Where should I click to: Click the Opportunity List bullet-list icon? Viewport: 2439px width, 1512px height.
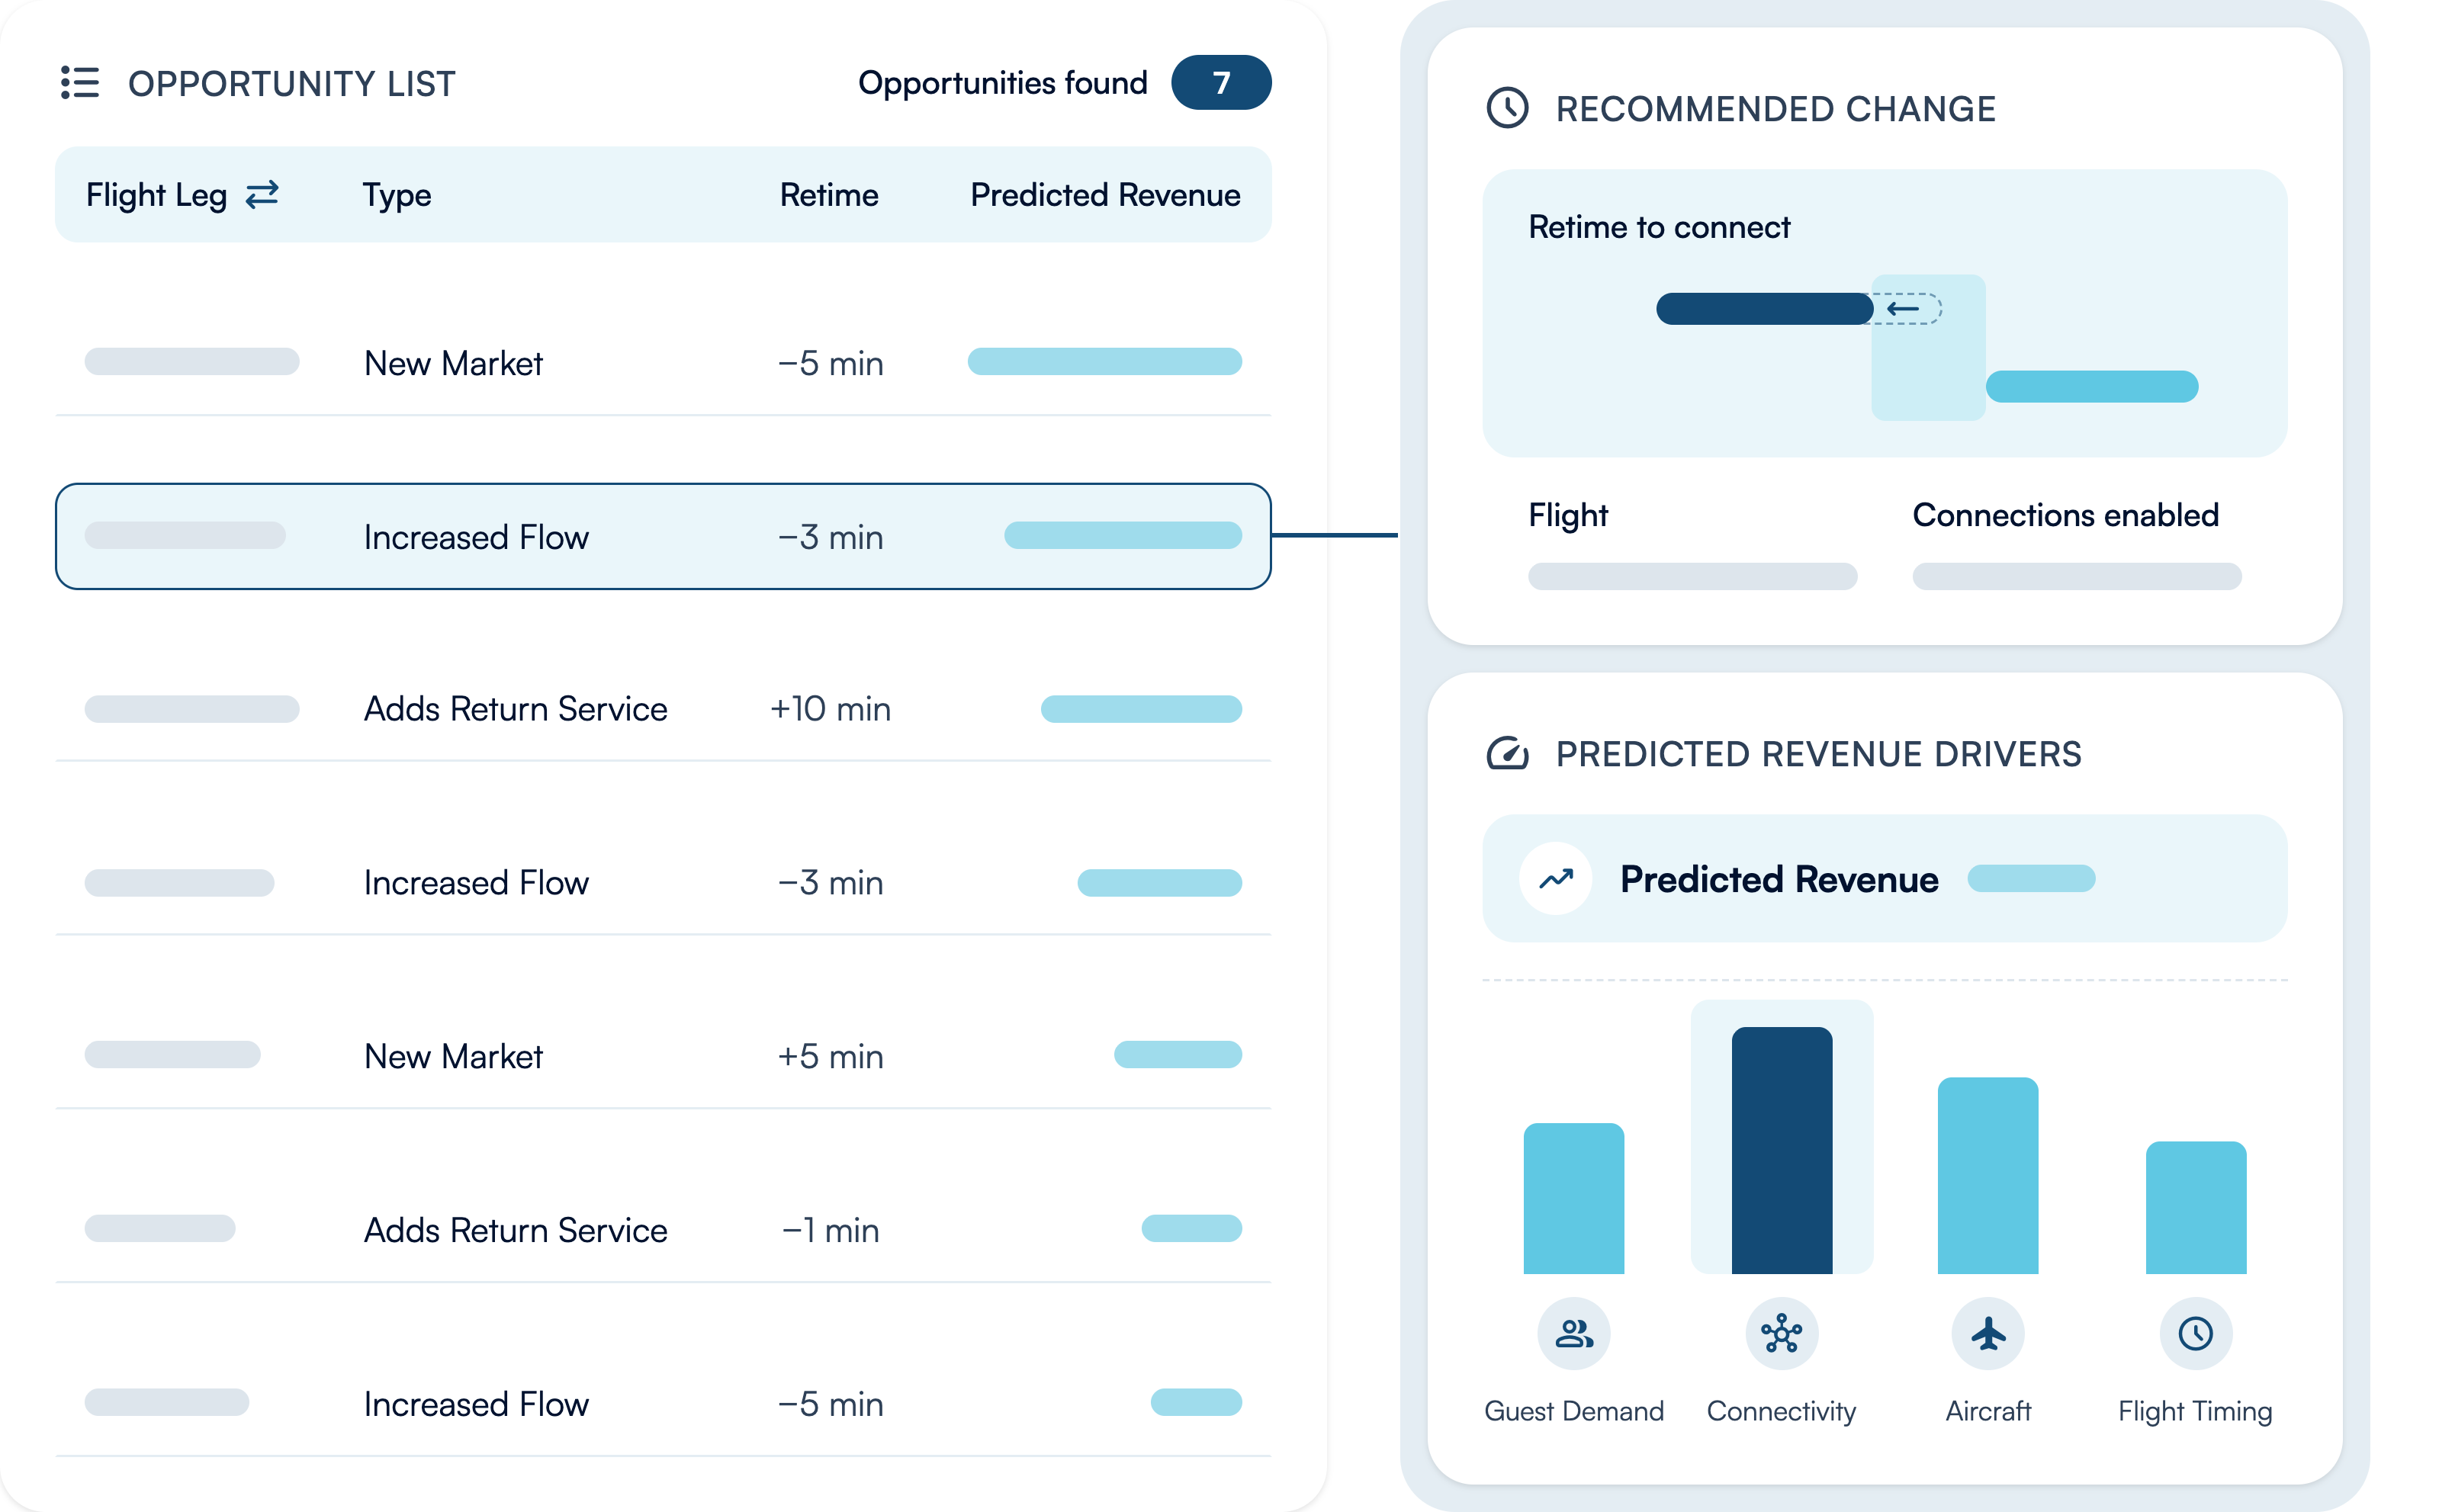pos(80,83)
